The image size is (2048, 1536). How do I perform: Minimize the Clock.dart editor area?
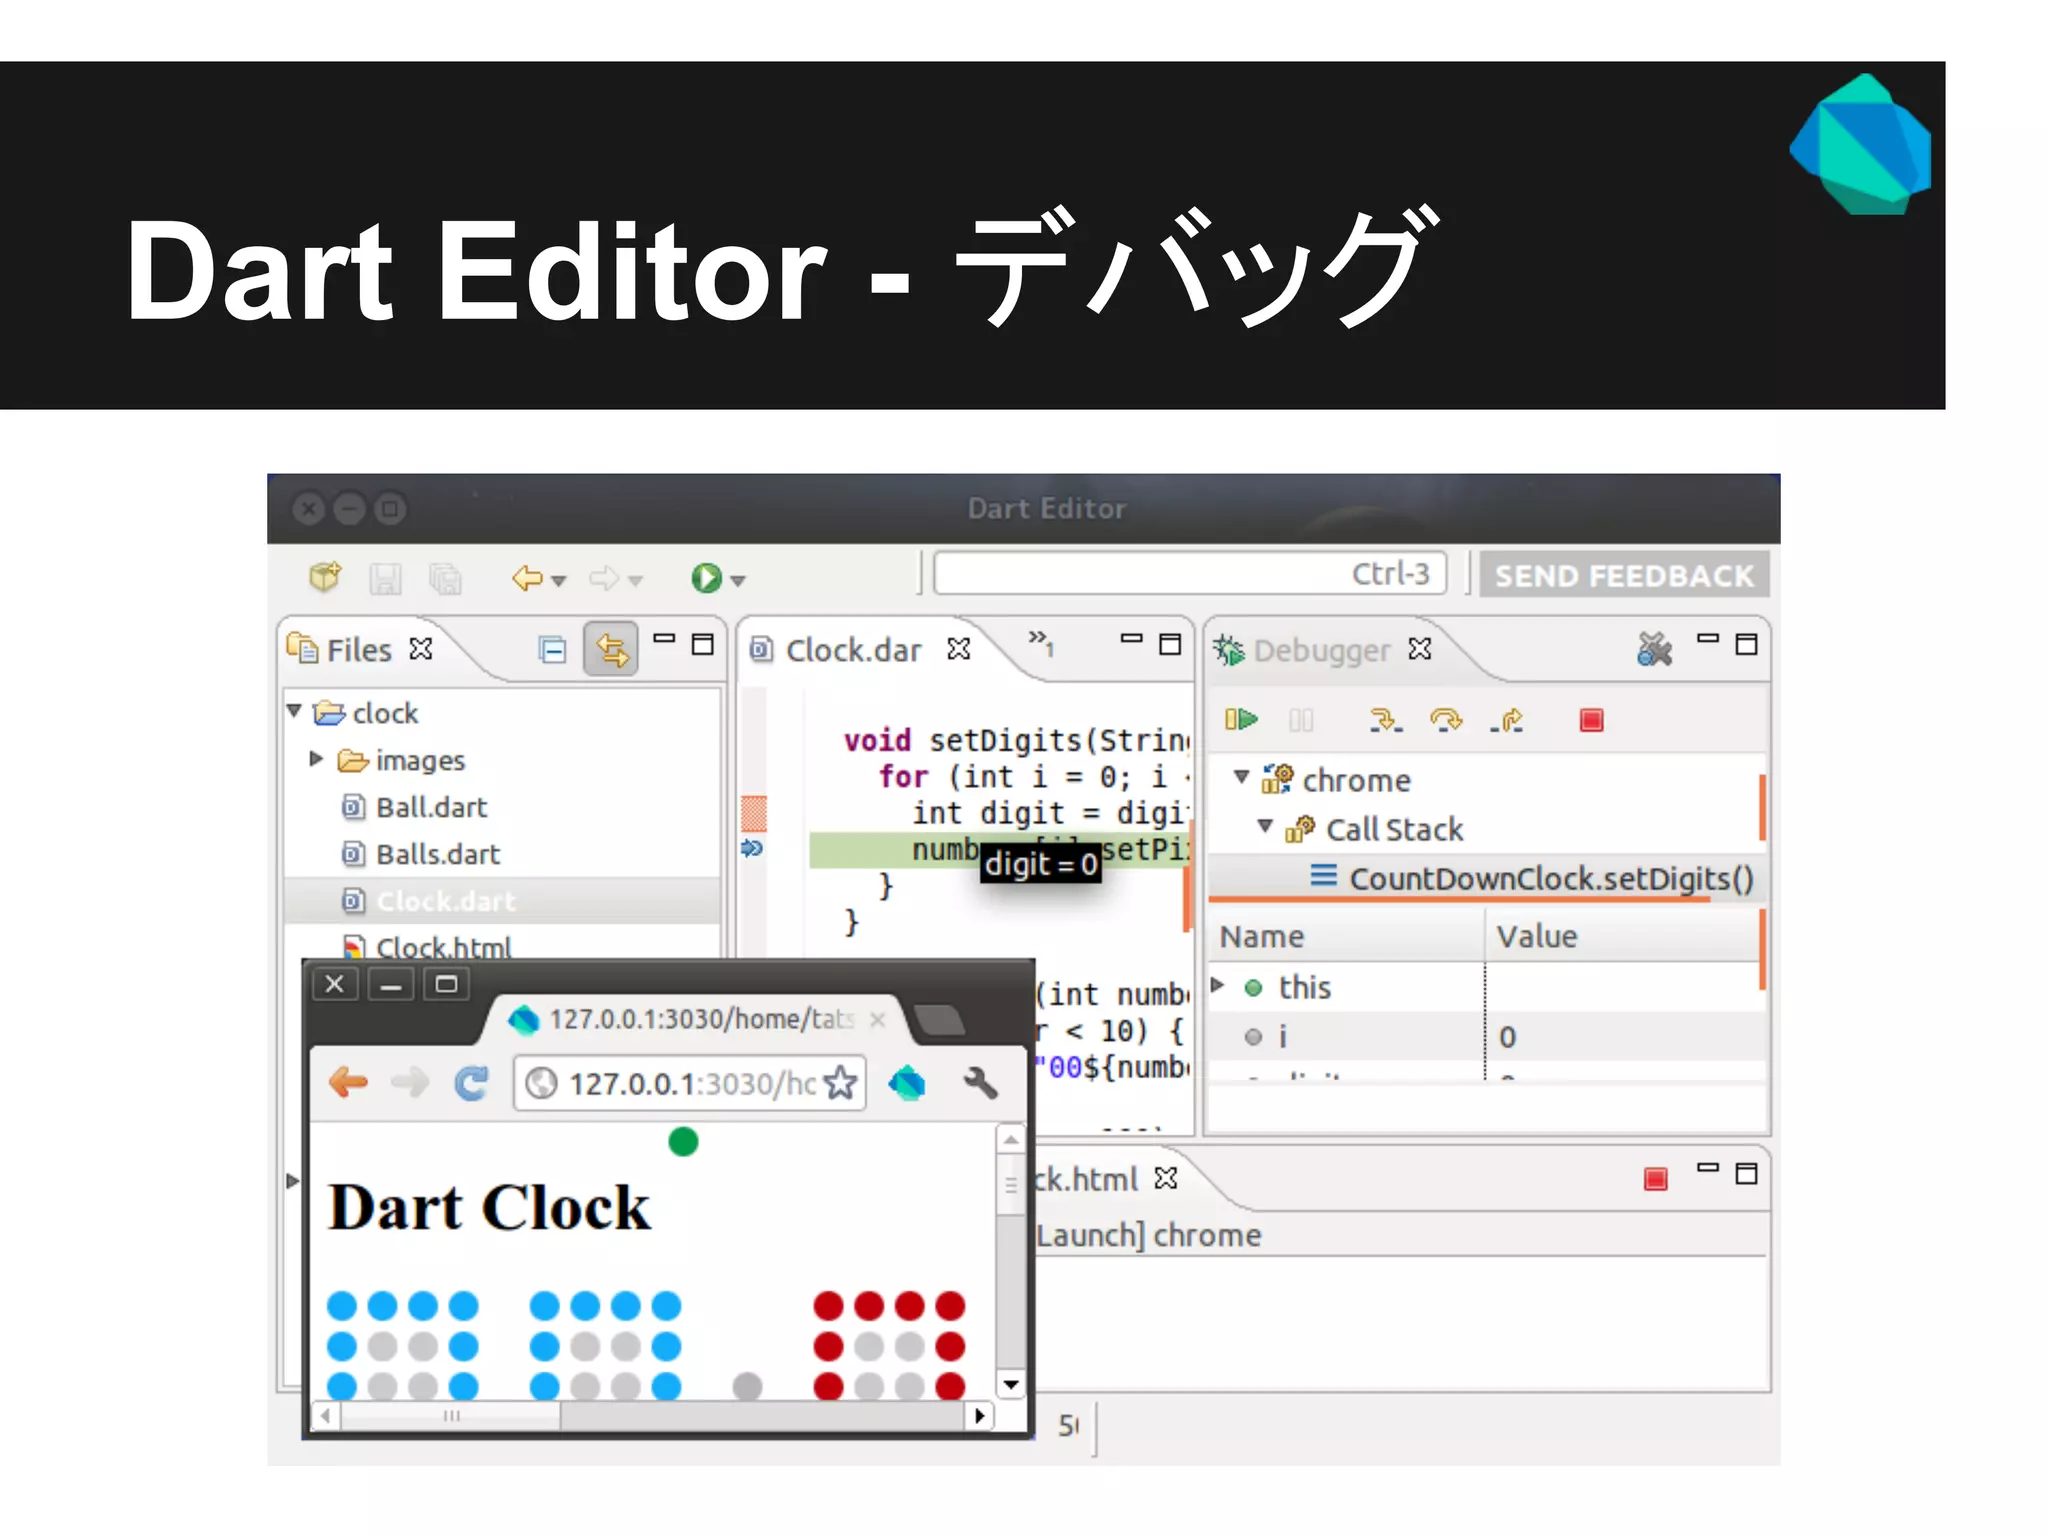click(1131, 638)
